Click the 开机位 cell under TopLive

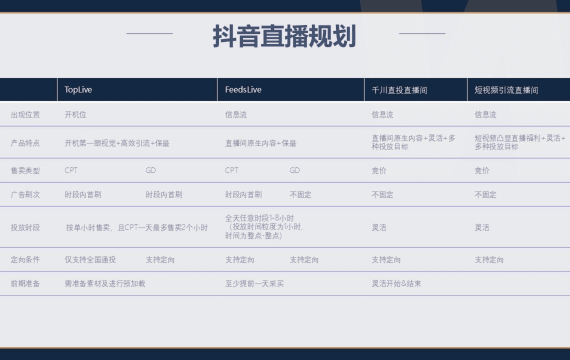76,115
